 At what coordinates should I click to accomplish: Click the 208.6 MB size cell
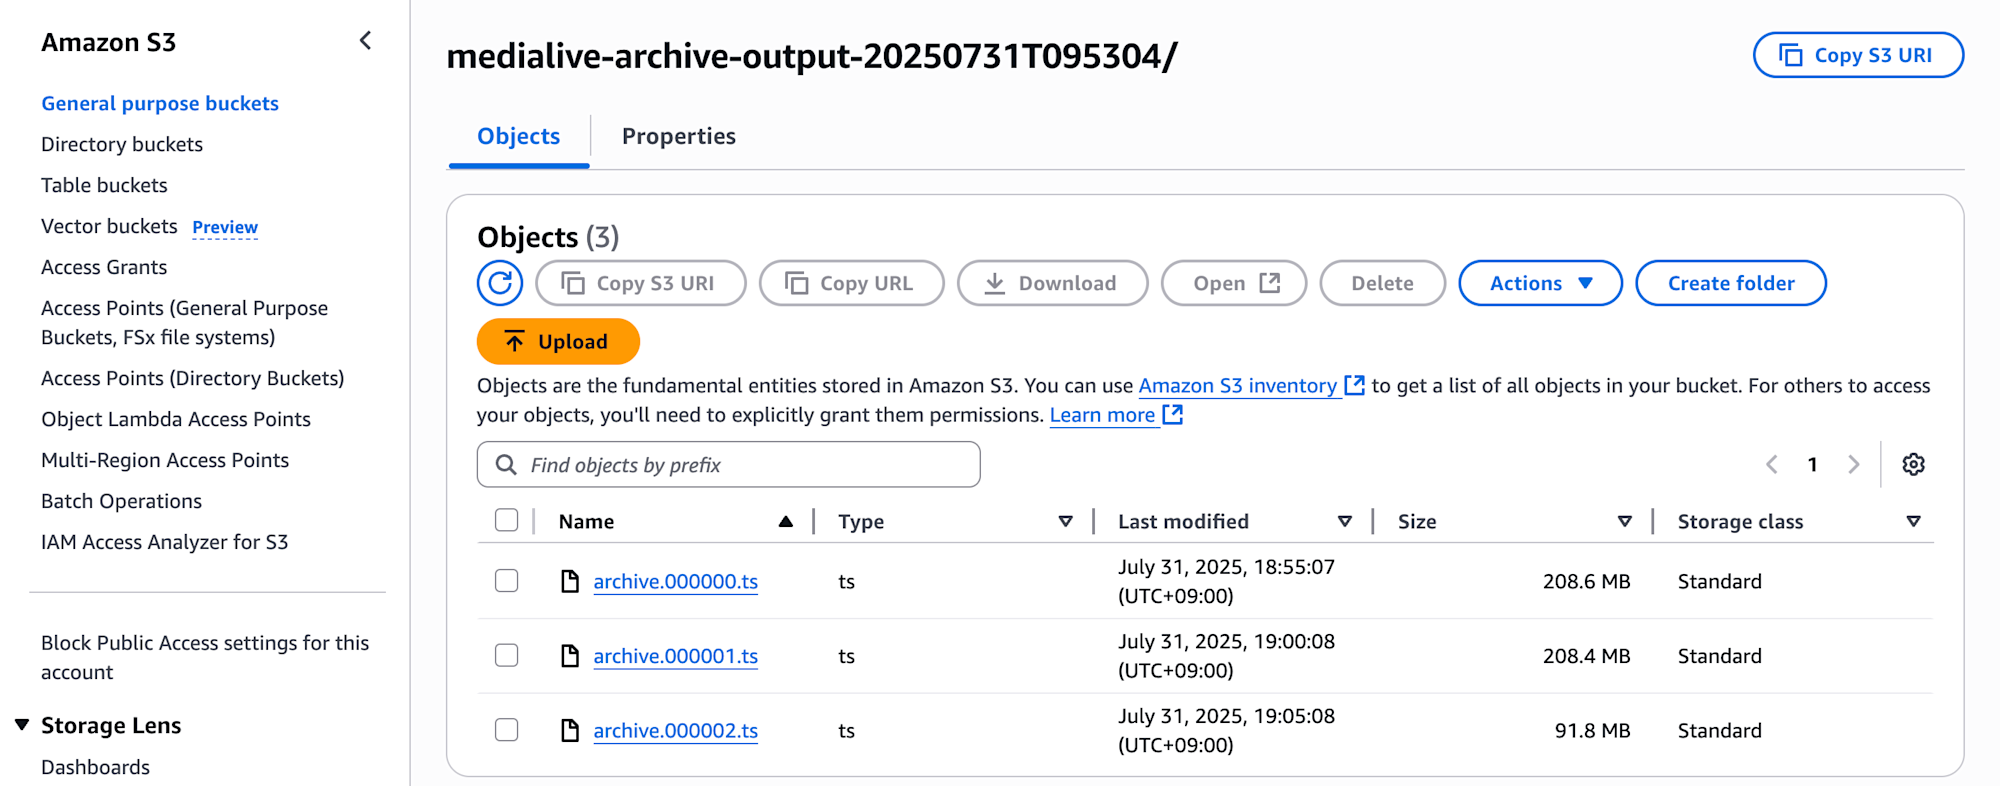pyautogui.click(x=1586, y=581)
